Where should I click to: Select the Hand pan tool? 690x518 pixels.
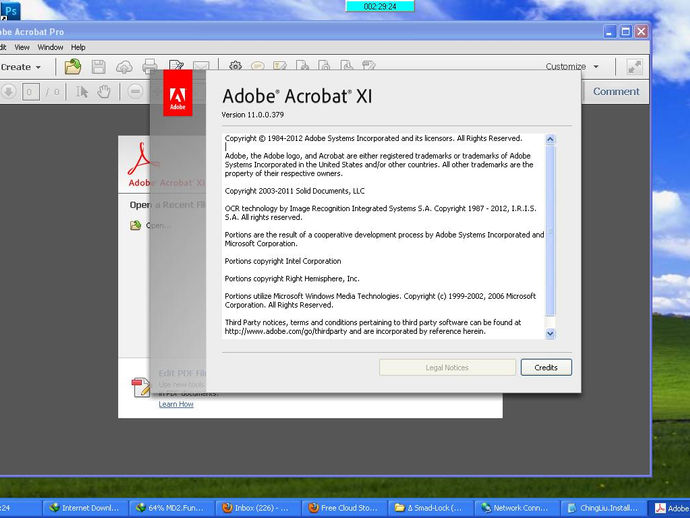(x=104, y=92)
